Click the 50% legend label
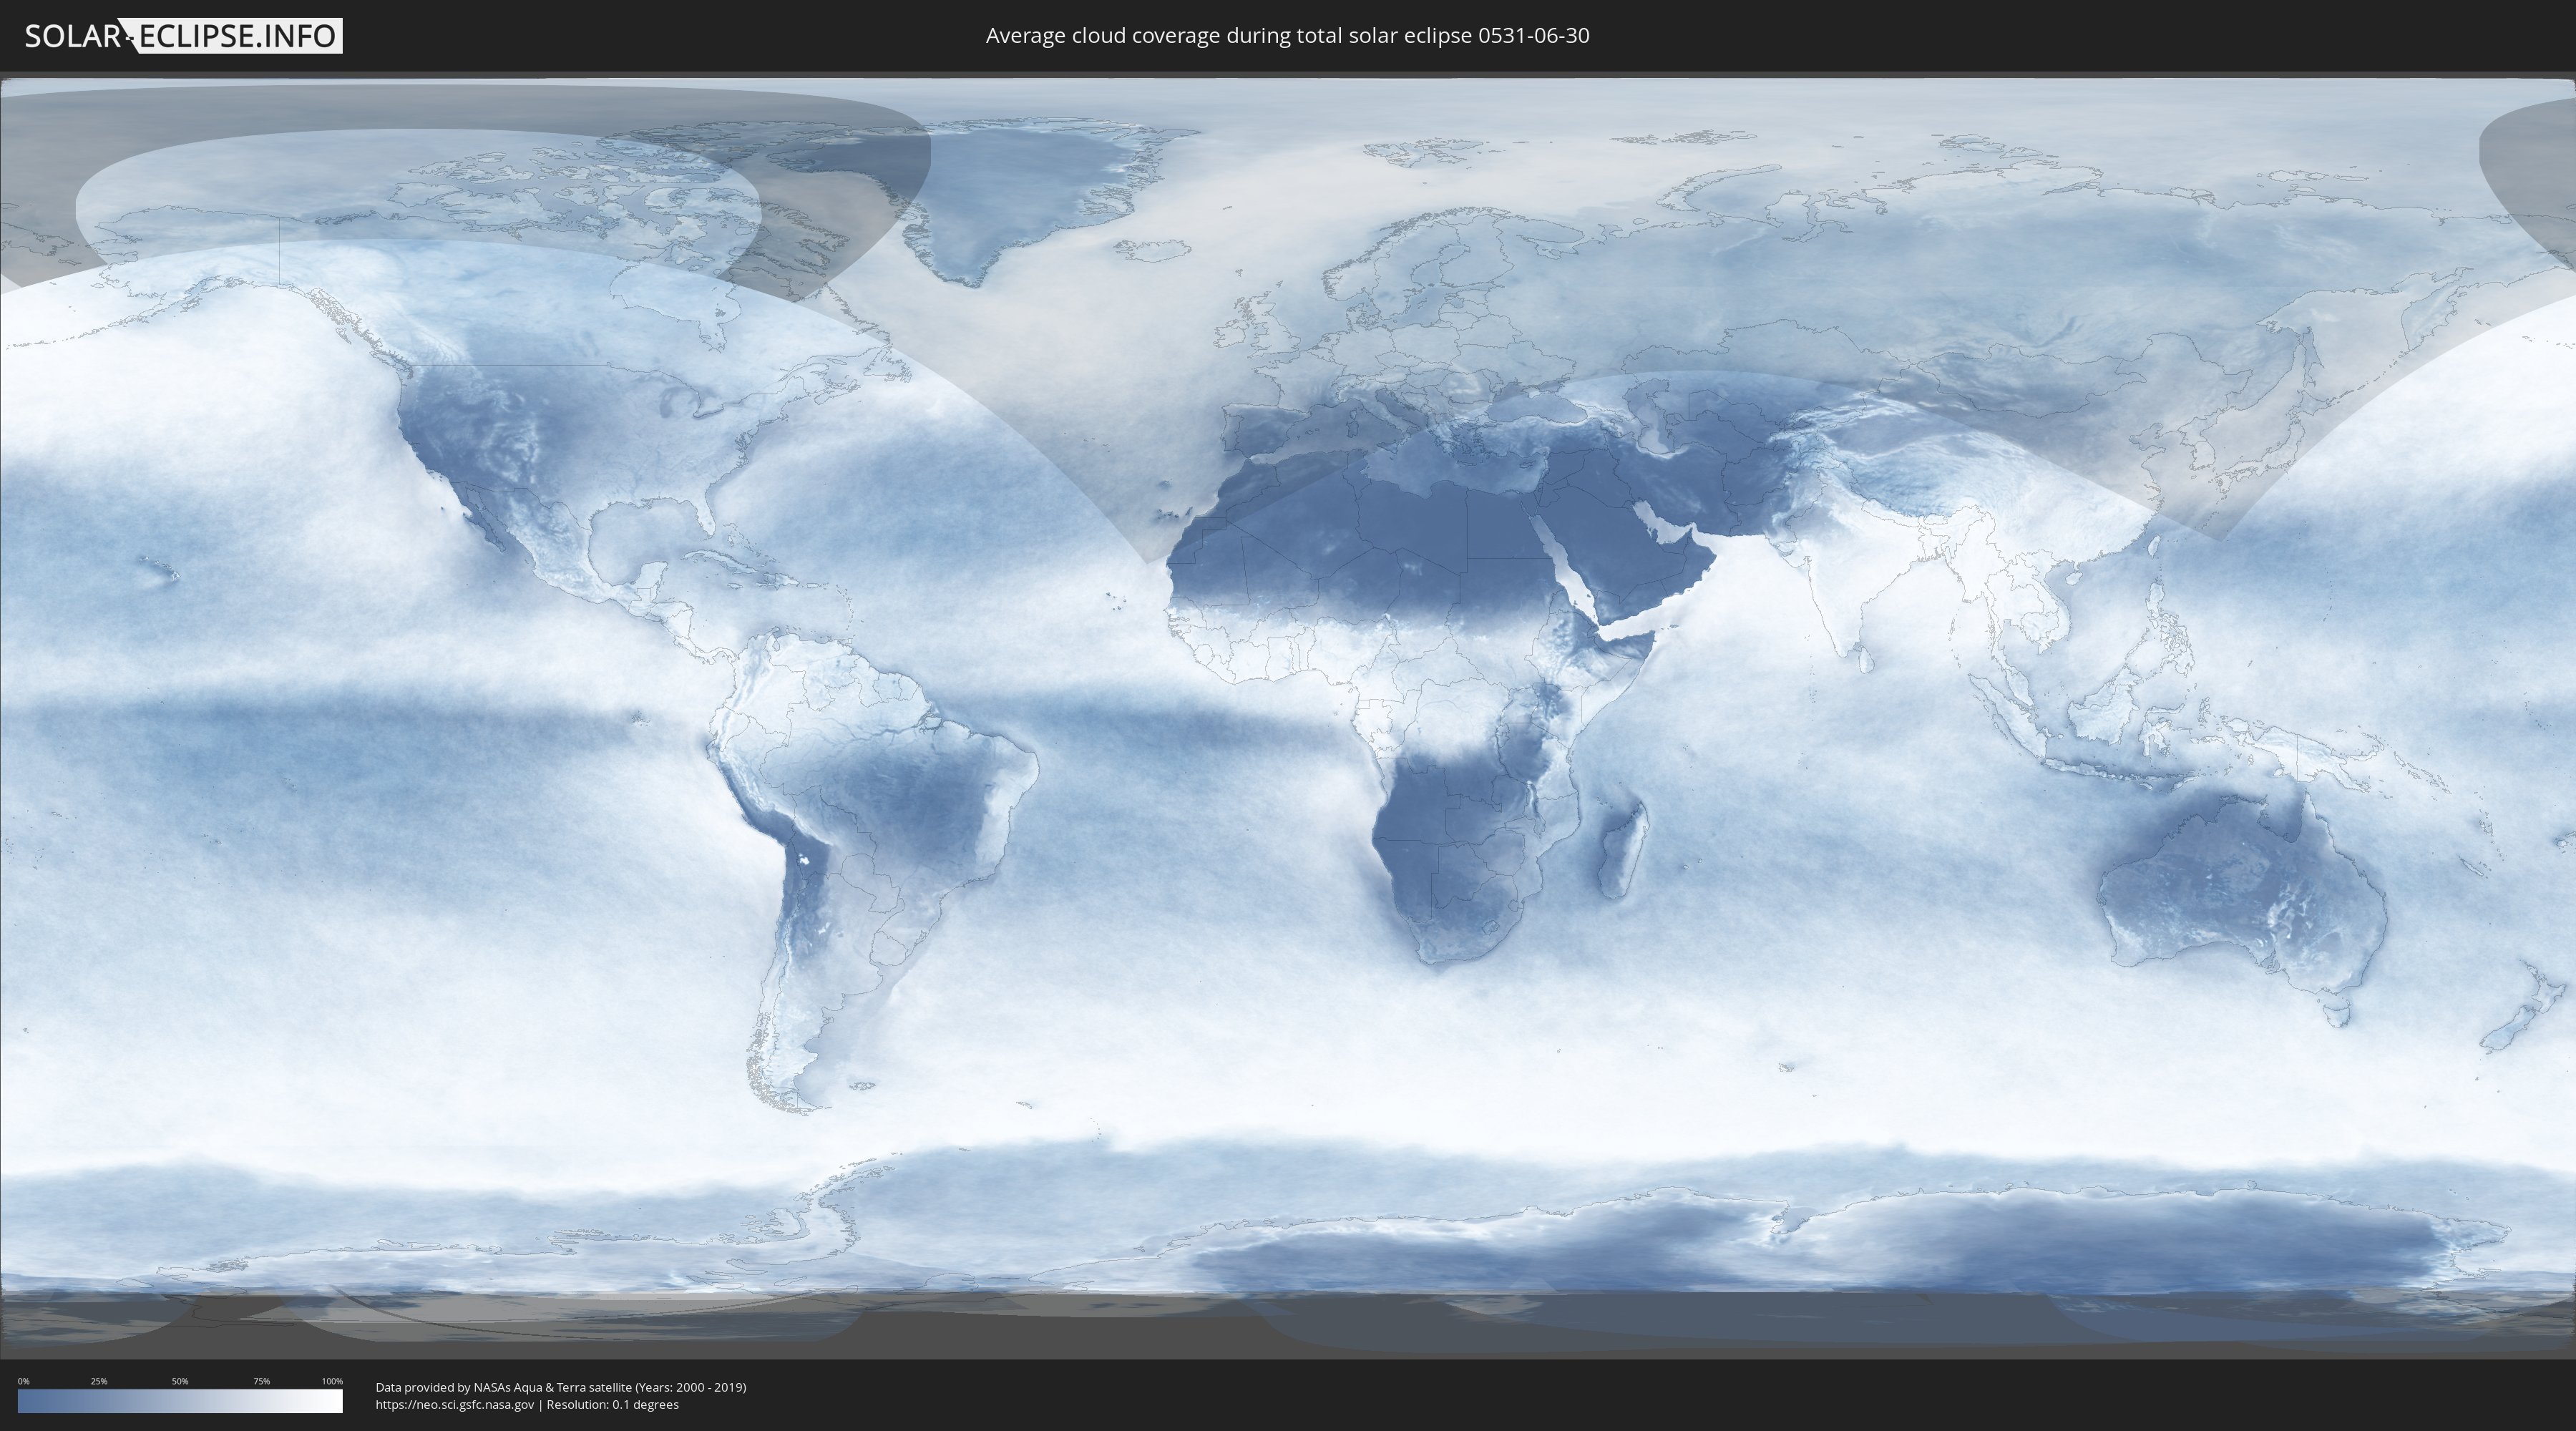 click(x=180, y=1381)
